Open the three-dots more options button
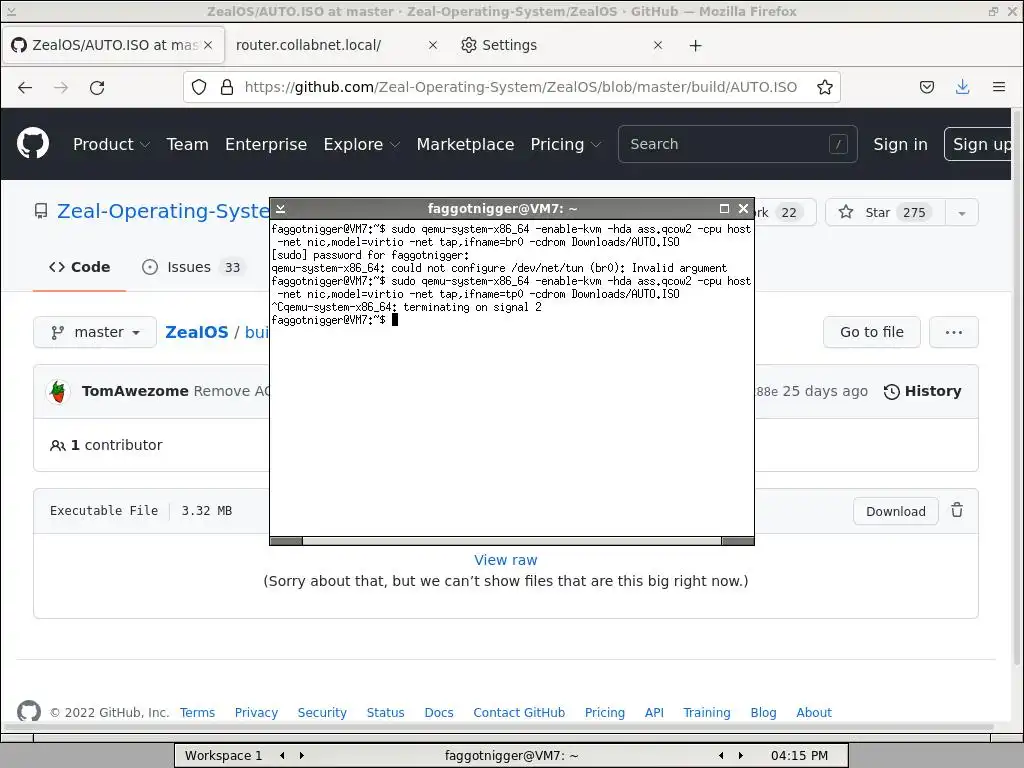Viewport: 1024px width, 768px height. [953, 332]
